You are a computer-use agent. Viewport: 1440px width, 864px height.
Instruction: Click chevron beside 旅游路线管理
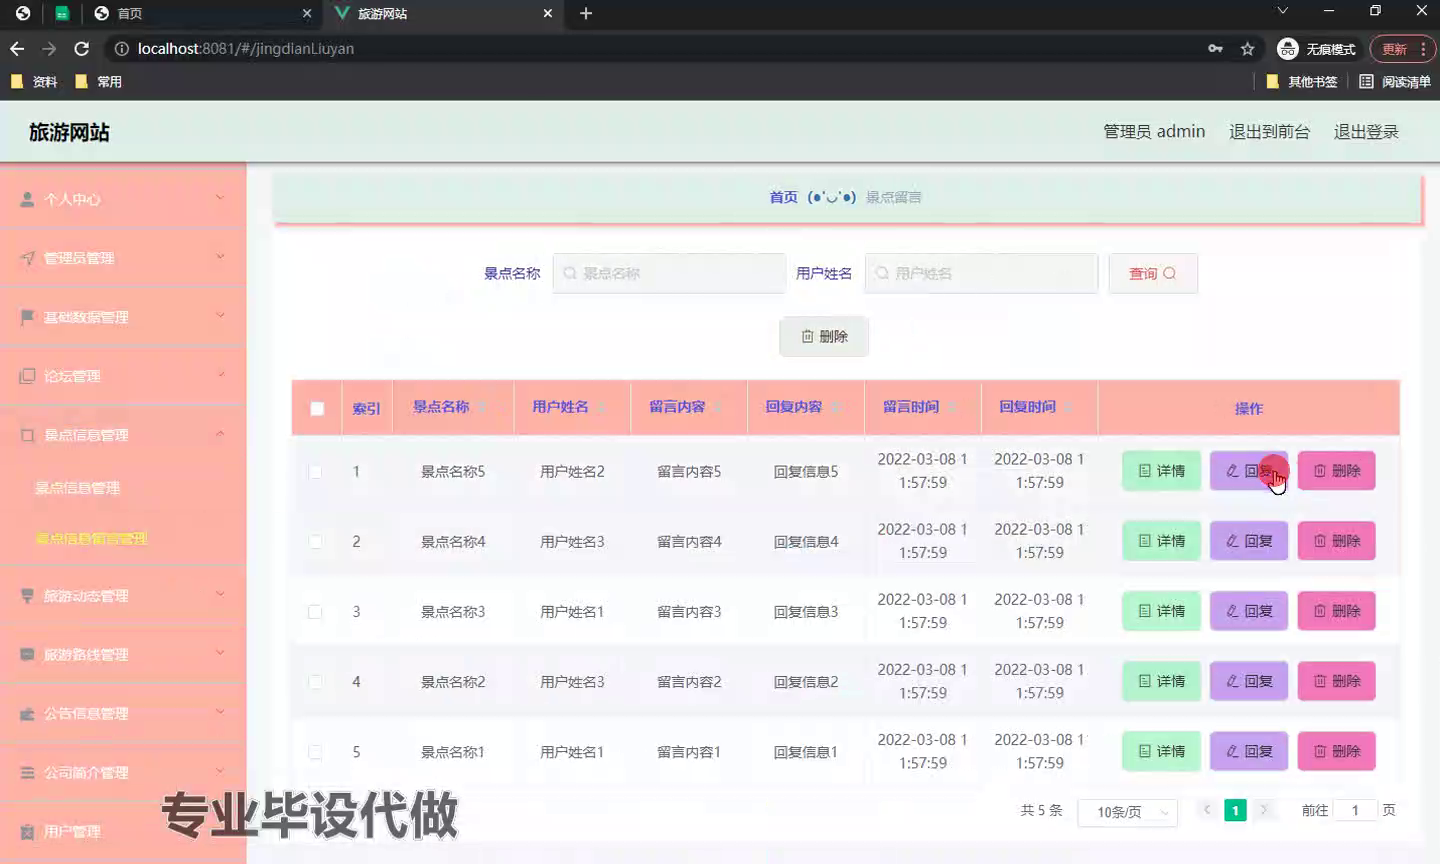click(220, 653)
